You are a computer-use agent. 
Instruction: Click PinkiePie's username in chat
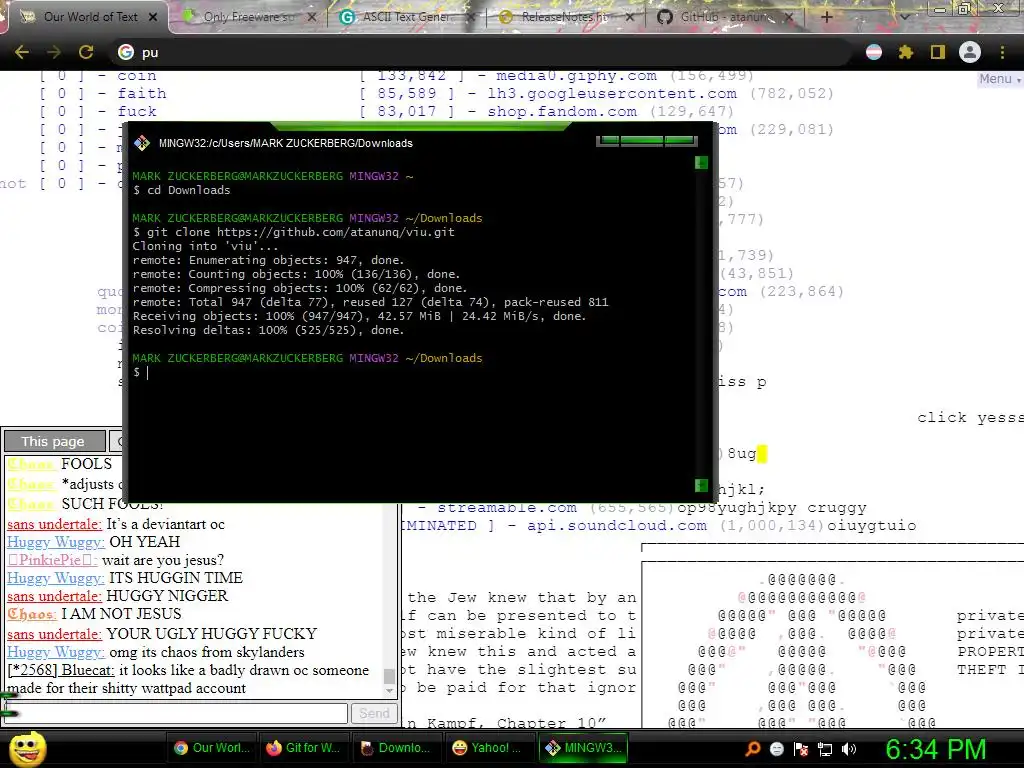pos(52,560)
